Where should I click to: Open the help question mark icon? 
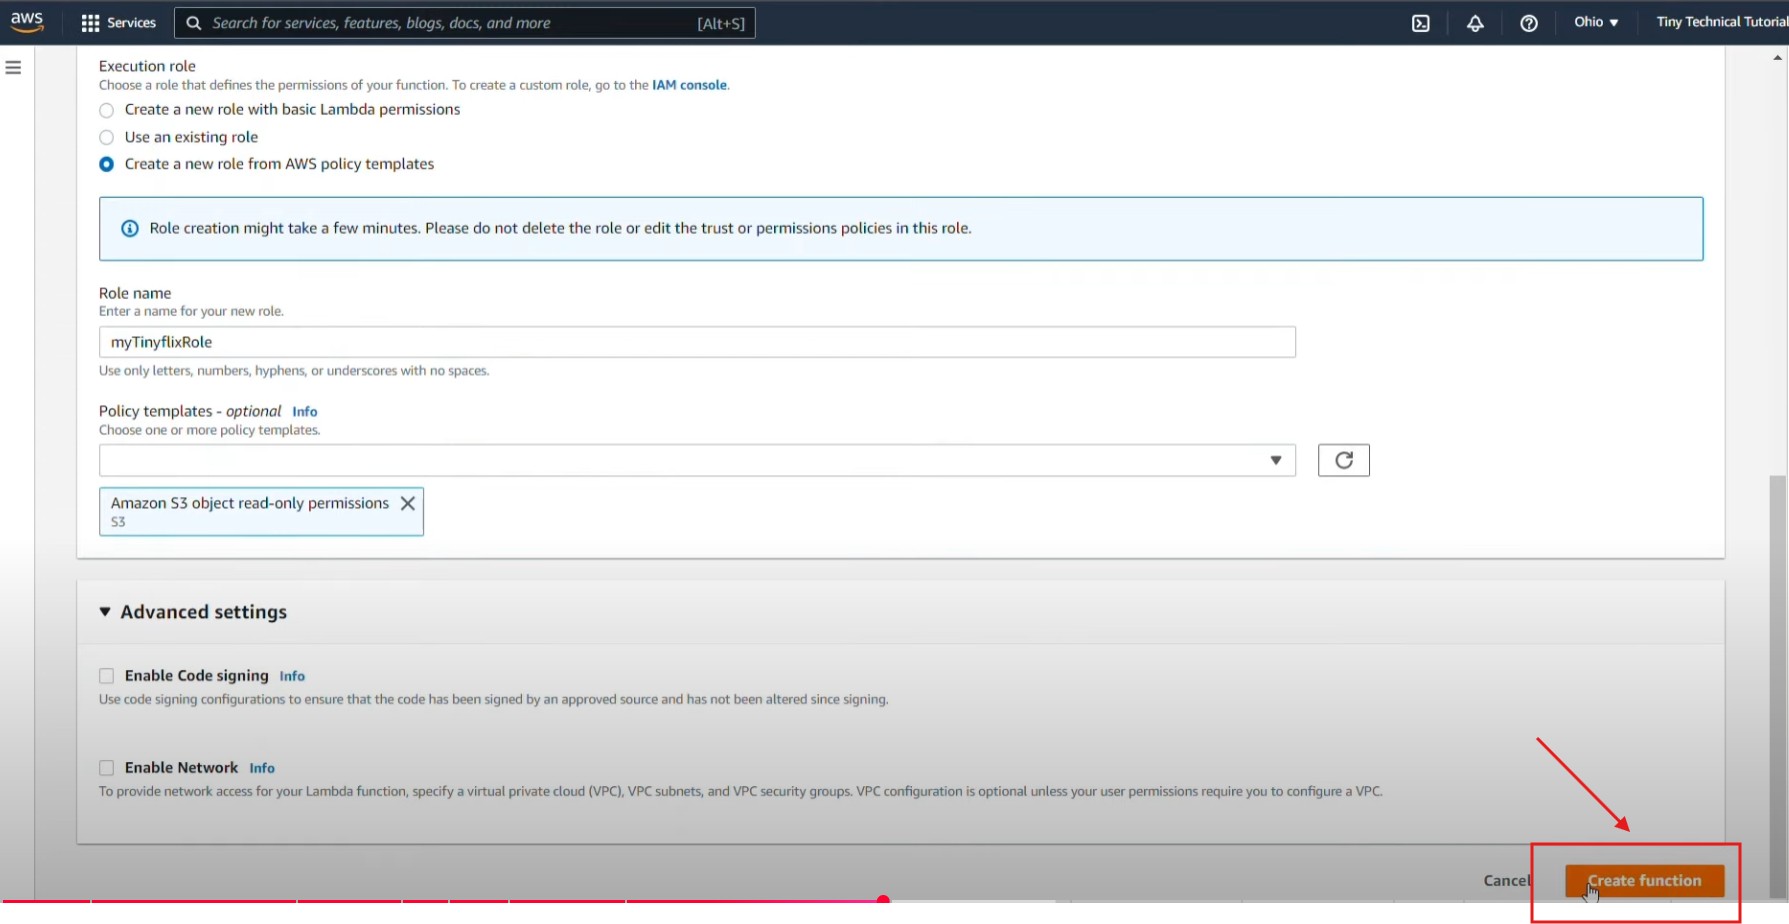coord(1529,23)
